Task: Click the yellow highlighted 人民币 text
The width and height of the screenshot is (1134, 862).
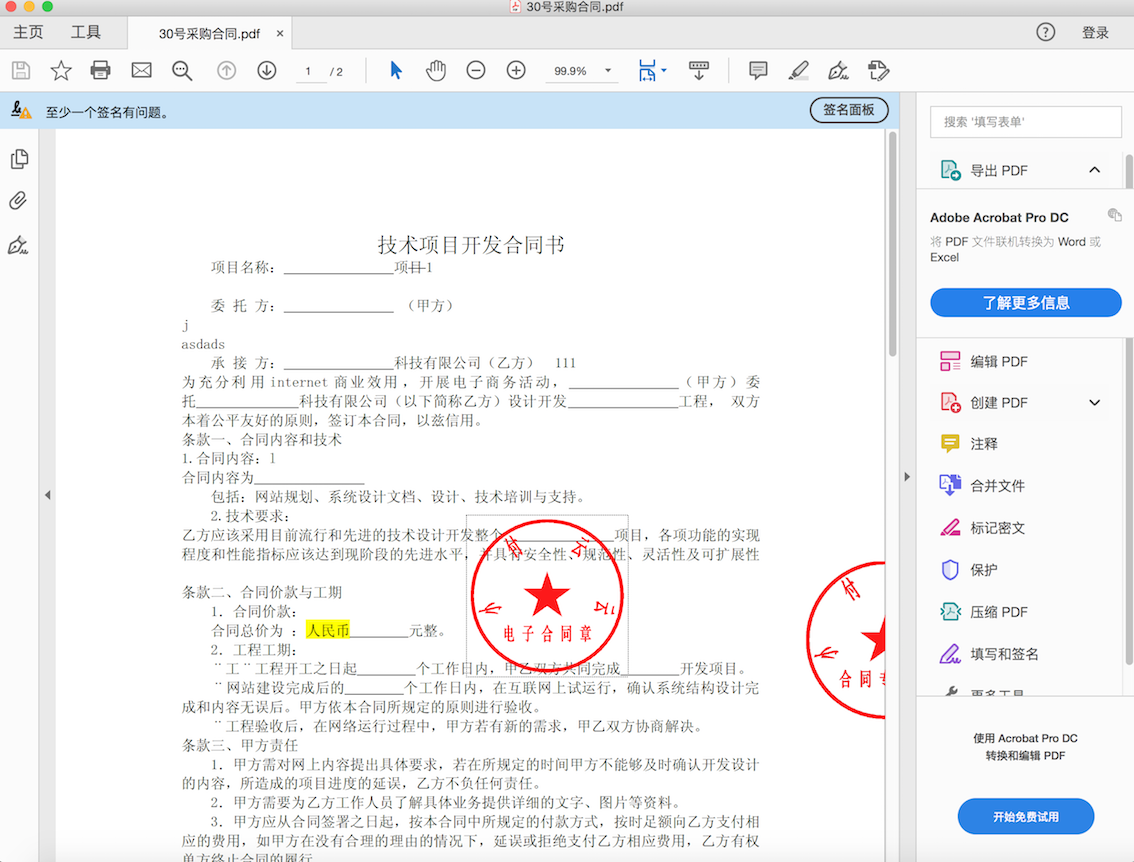Action: pyautogui.click(x=328, y=631)
